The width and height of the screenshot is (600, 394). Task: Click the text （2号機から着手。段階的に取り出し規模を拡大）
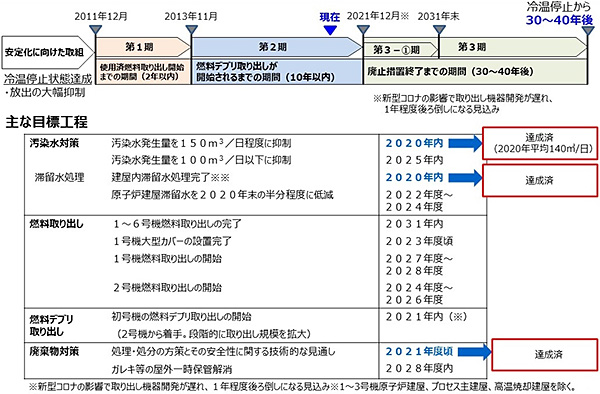pos(214,334)
